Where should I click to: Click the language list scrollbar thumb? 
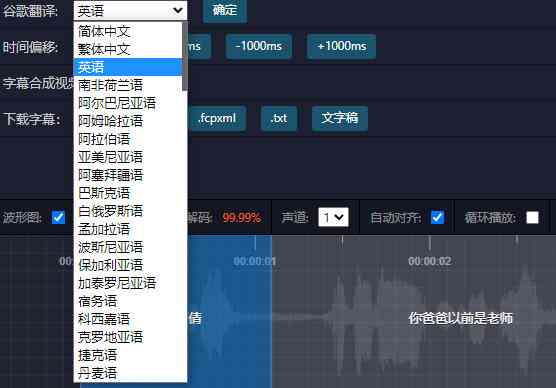coord(185,56)
